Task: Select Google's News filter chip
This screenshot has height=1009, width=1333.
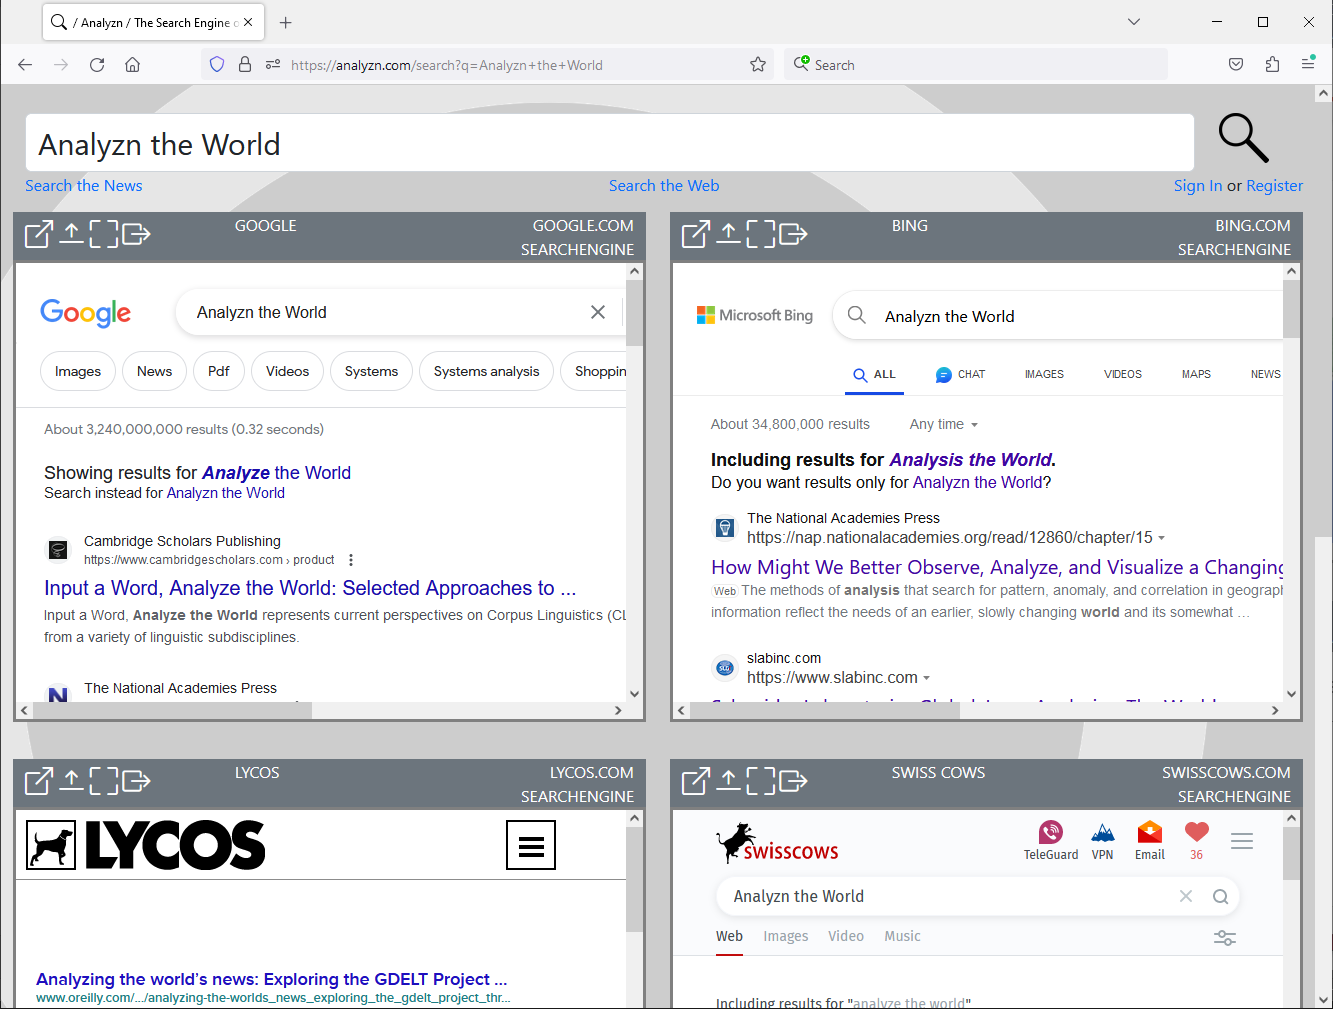Action: [x=154, y=371]
